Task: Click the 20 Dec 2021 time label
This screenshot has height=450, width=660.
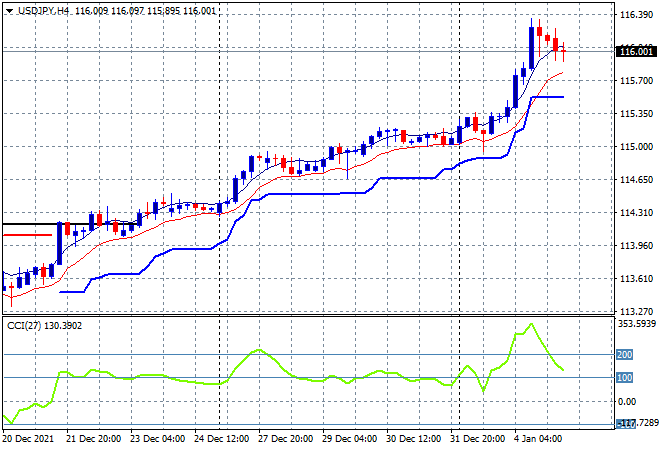Action: point(28,439)
